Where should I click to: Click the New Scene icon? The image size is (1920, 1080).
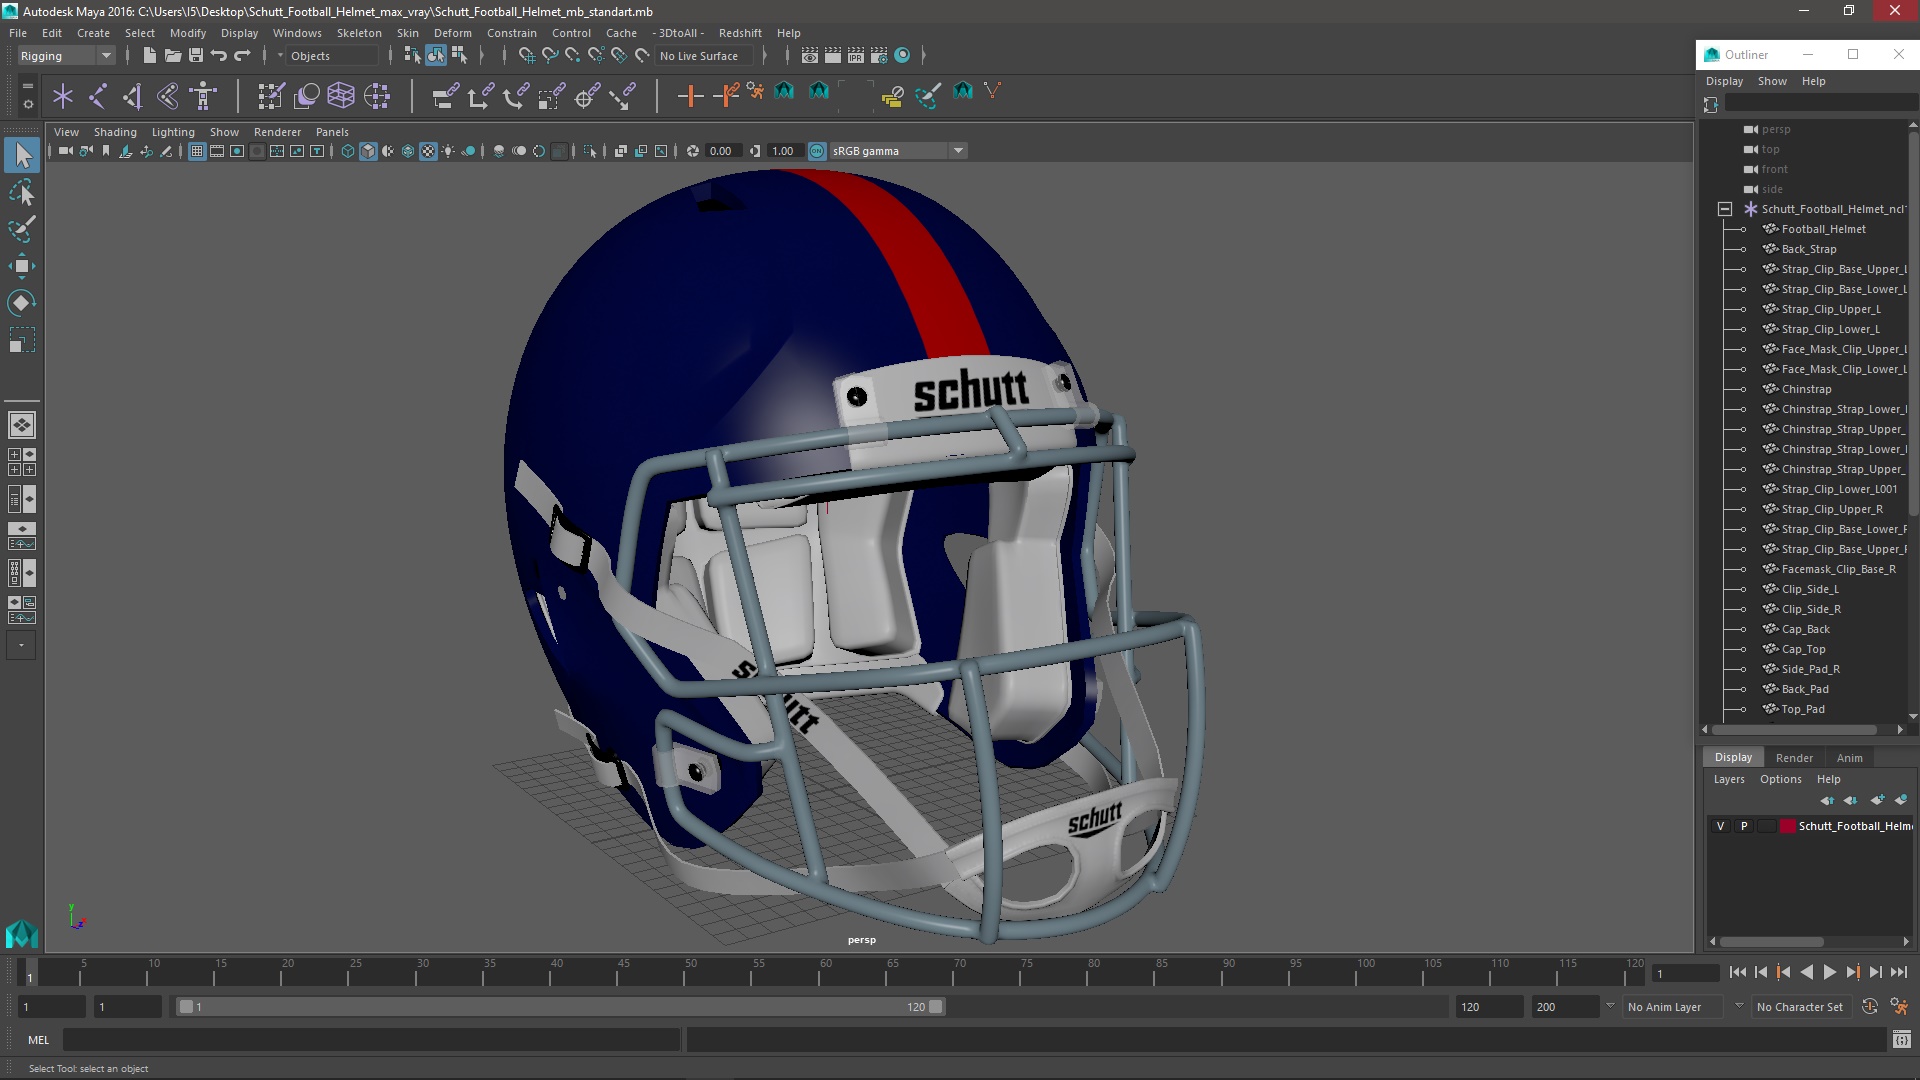(x=149, y=56)
